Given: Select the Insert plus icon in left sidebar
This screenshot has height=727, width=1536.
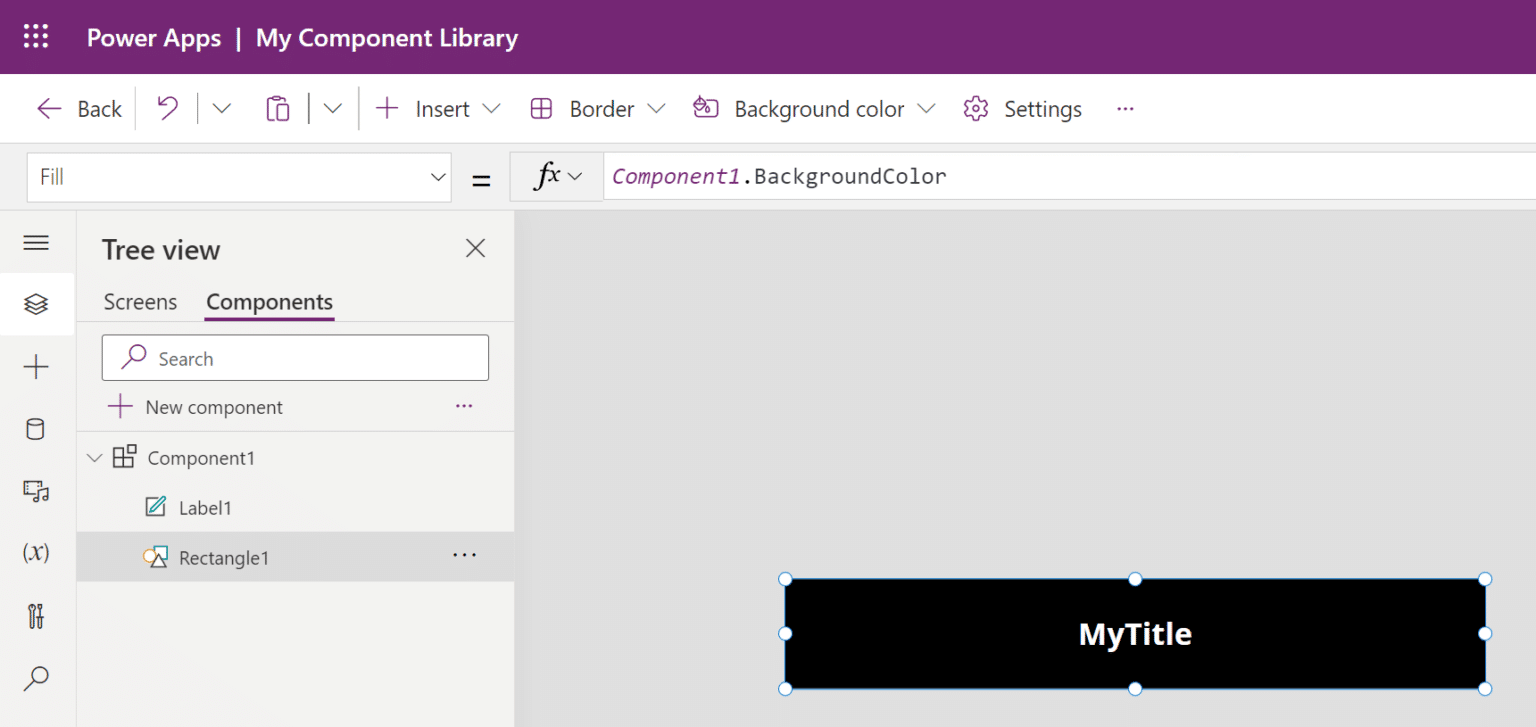Looking at the screenshot, I should pyautogui.click(x=36, y=366).
